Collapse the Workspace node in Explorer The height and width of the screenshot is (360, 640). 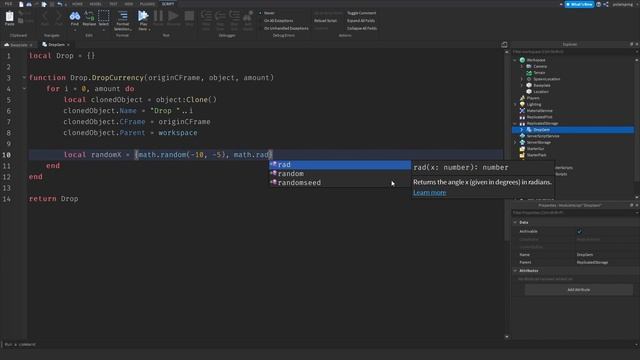[x=515, y=60]
